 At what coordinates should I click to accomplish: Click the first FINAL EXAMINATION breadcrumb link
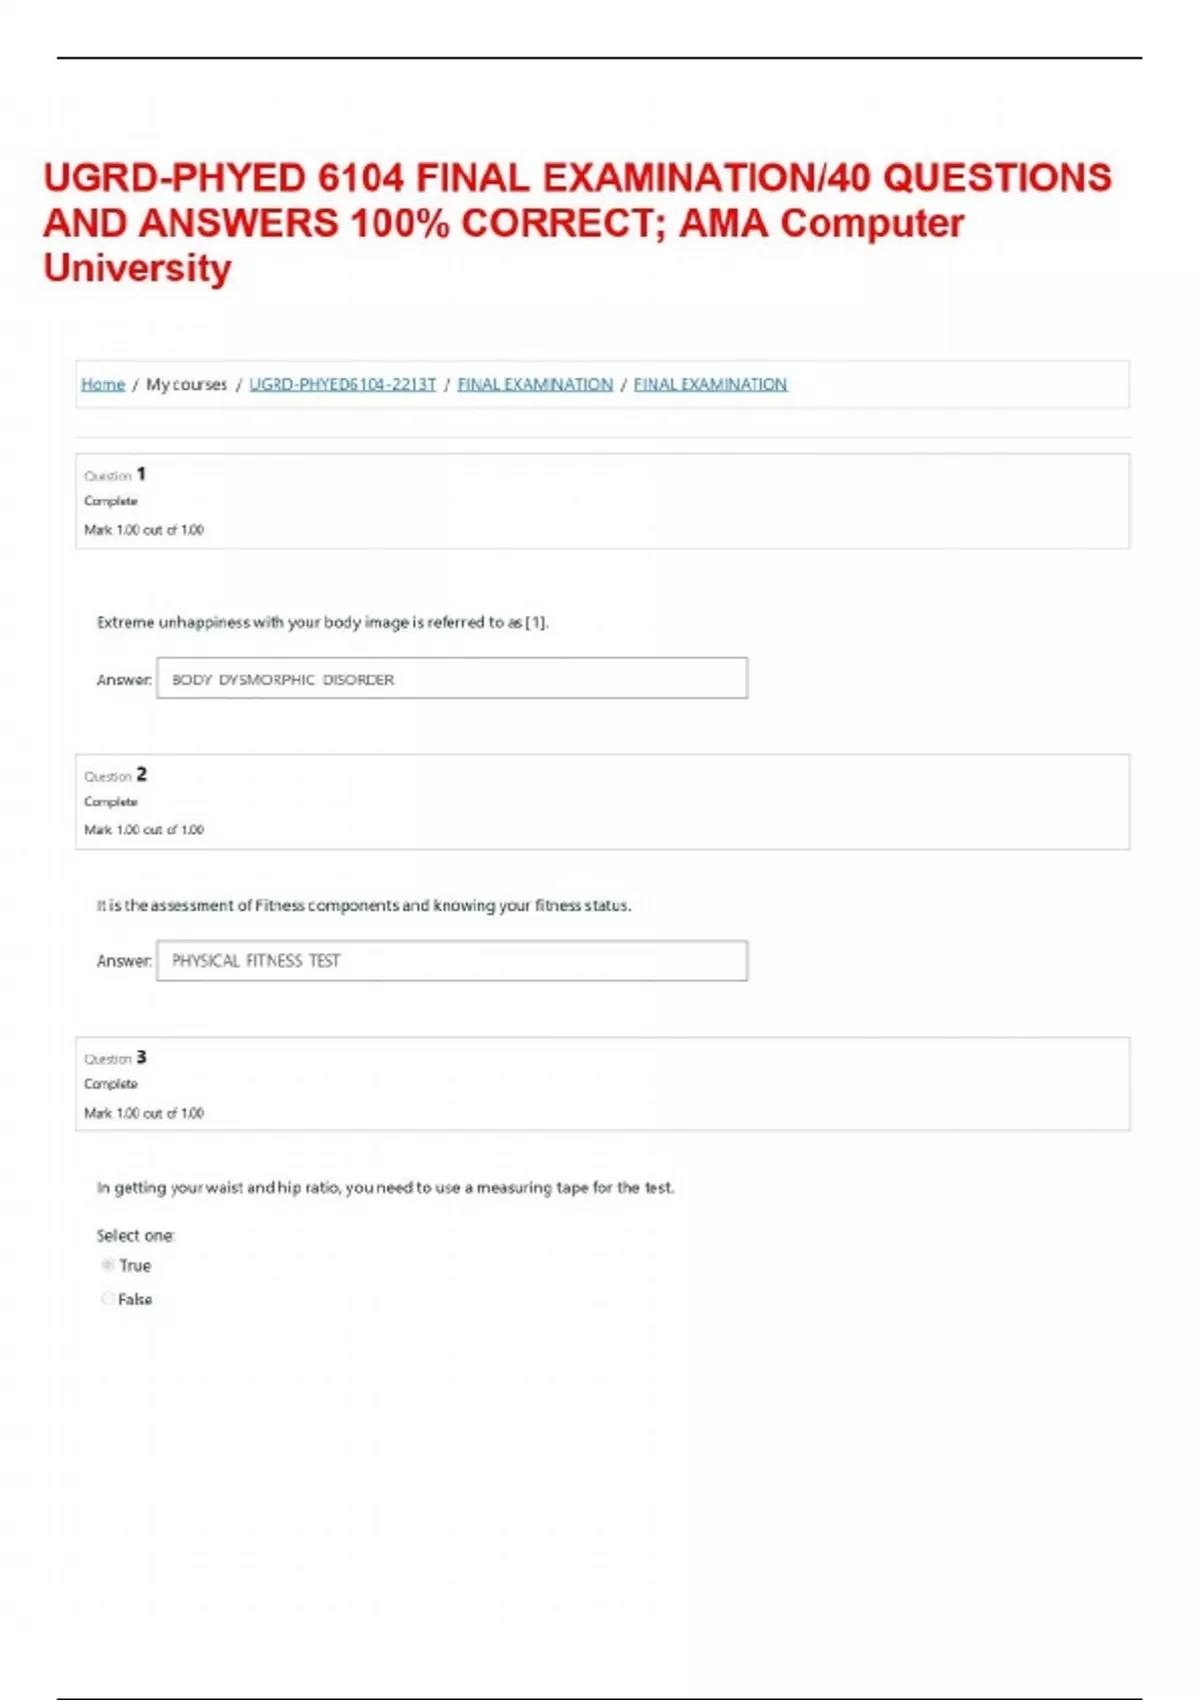[535, 383]
